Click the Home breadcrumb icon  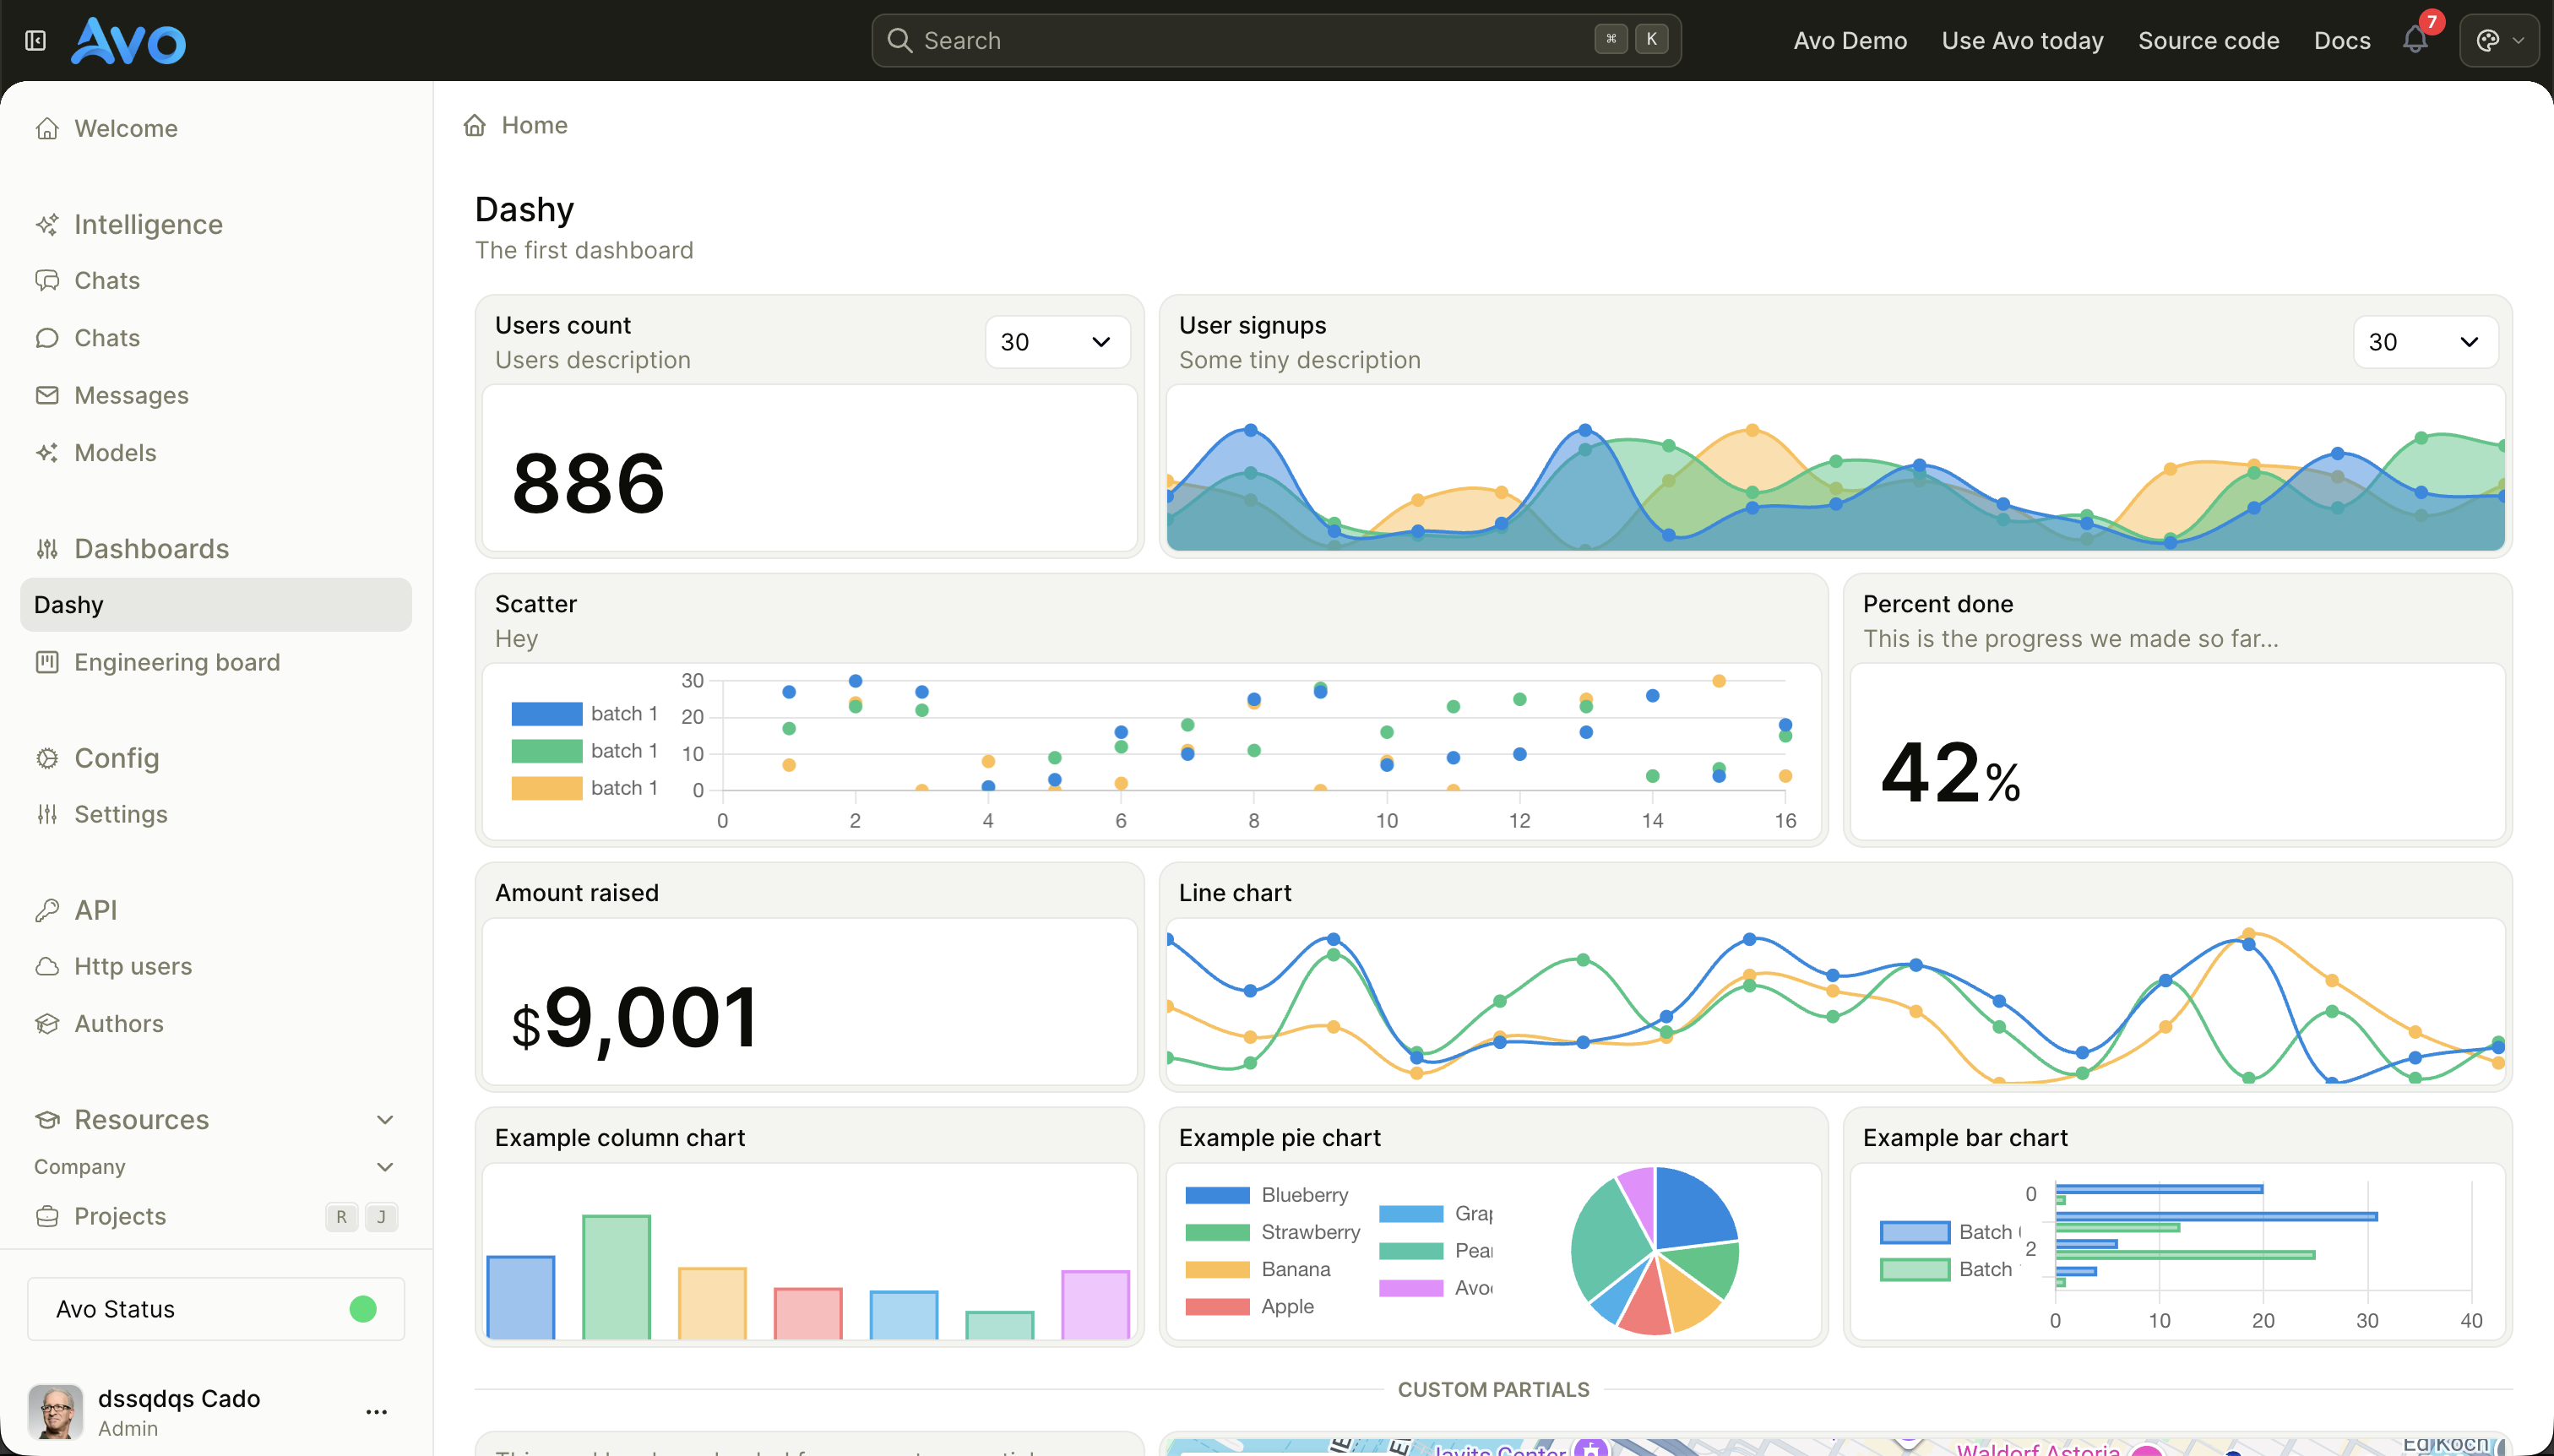475,125
